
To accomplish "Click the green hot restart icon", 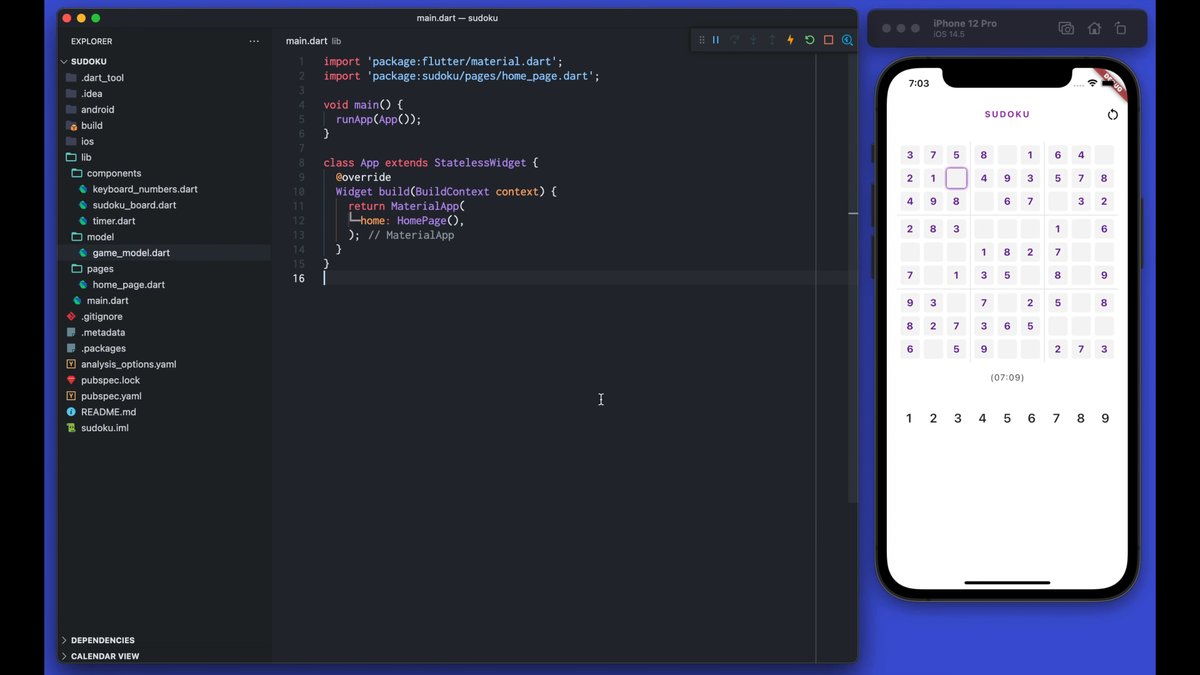I will (x=809, y=40).
